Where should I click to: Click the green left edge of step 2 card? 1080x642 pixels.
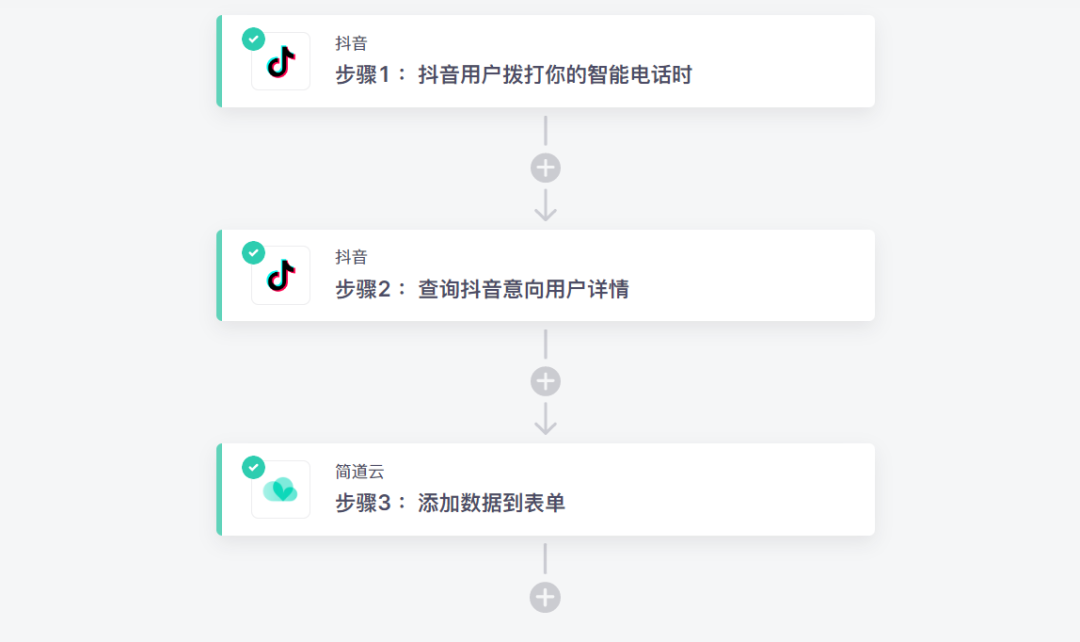219,275
